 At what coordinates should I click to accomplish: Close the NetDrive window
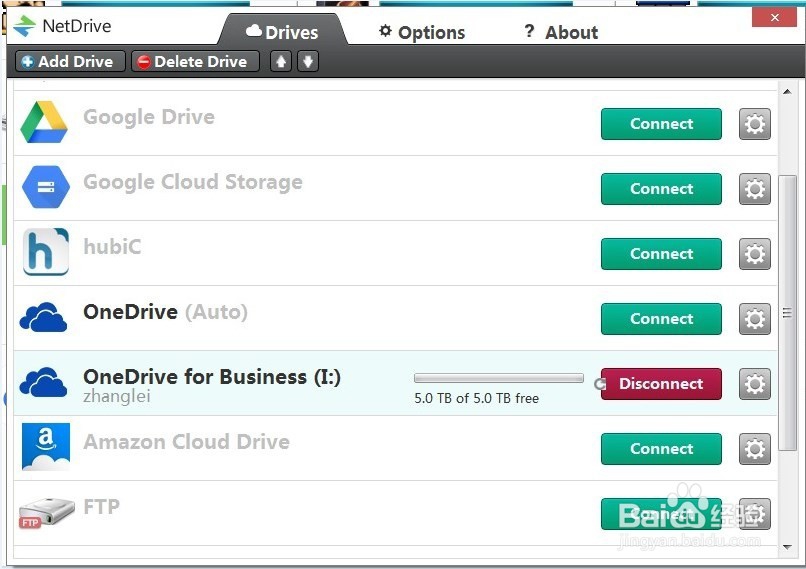click(775, 17)
